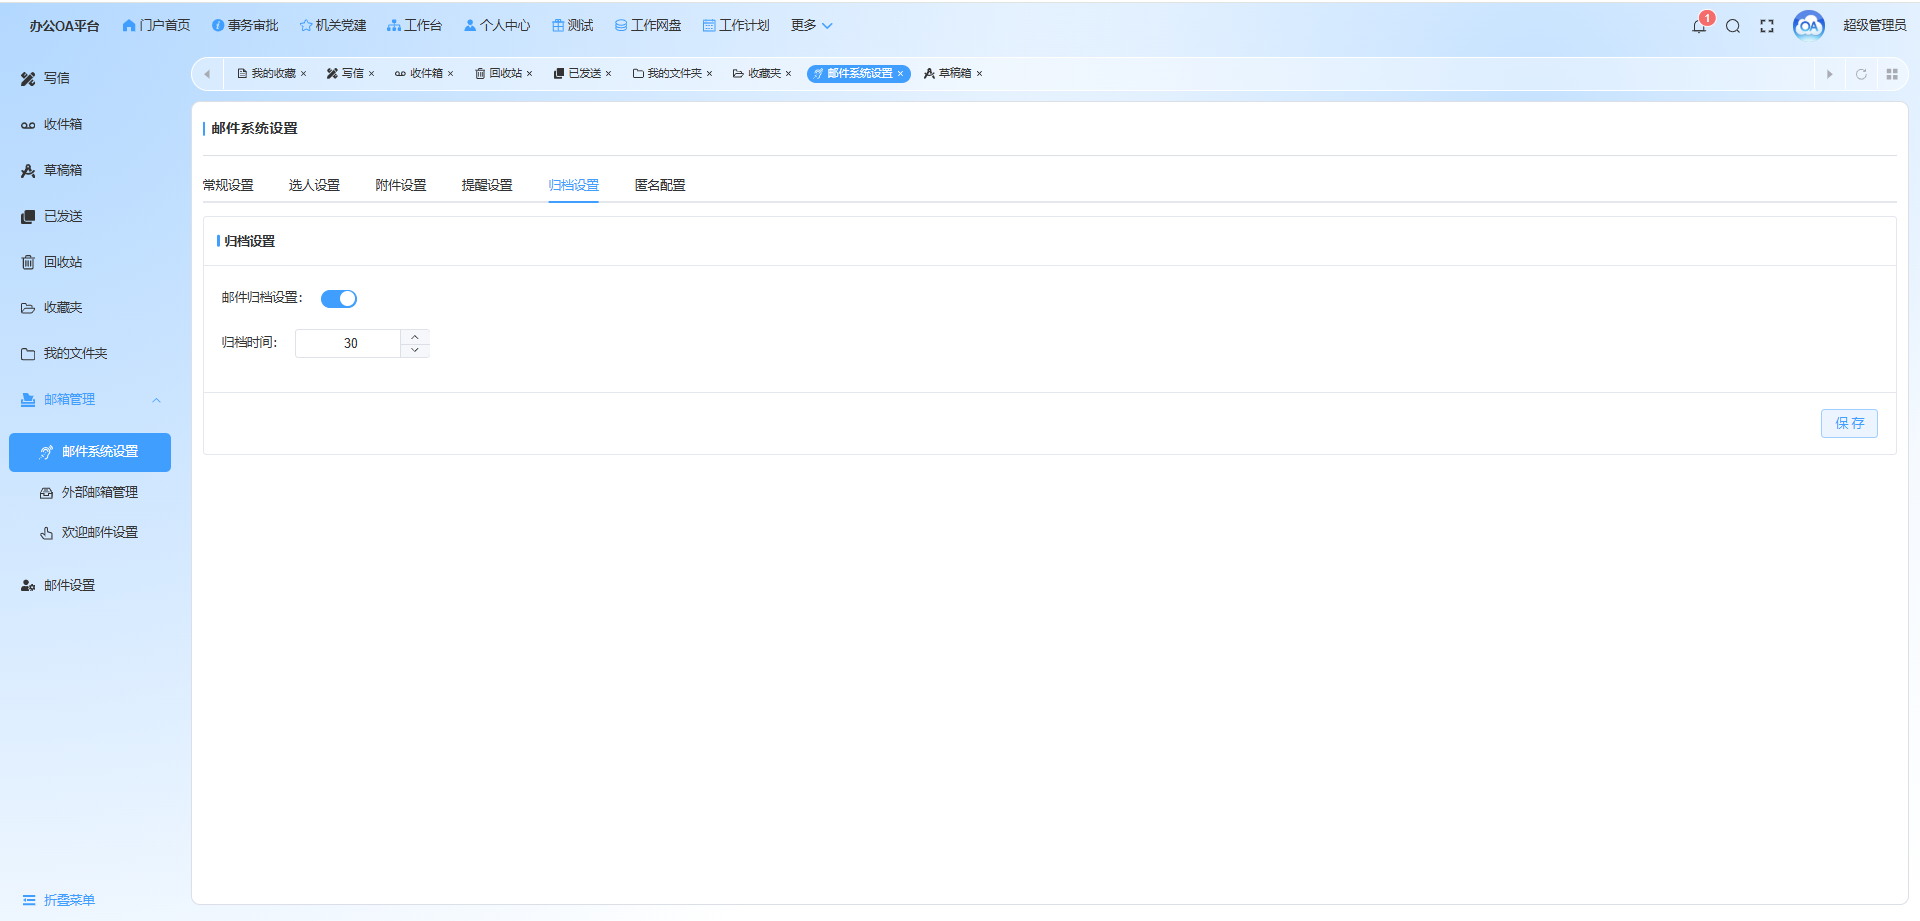Switch to 已发送 page tab

578,74
